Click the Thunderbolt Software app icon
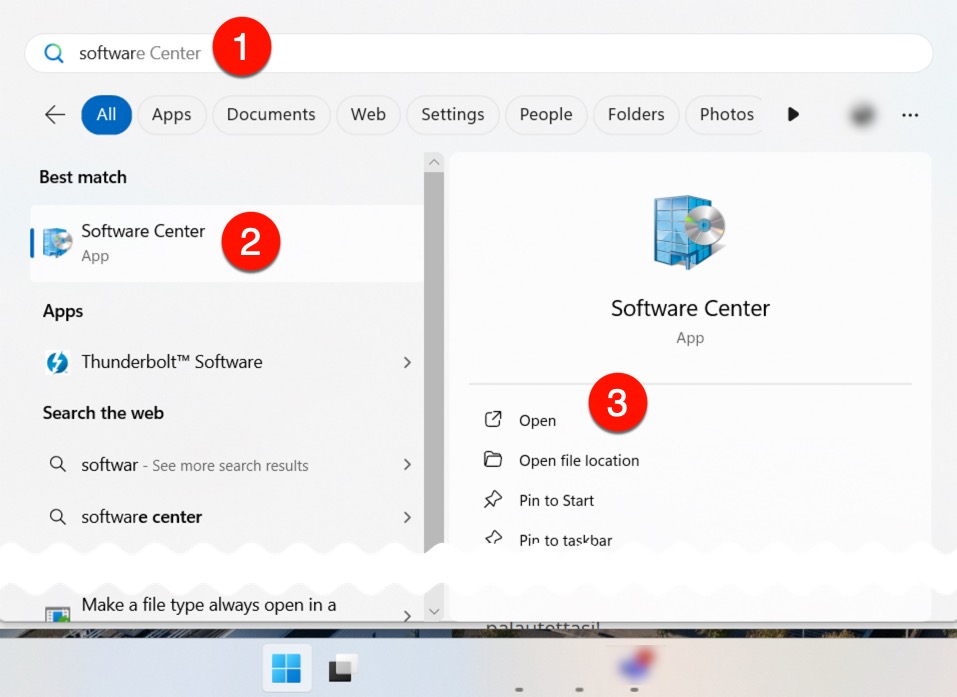Viewport: 957px width, 697px height. click(x=58, y=362)
